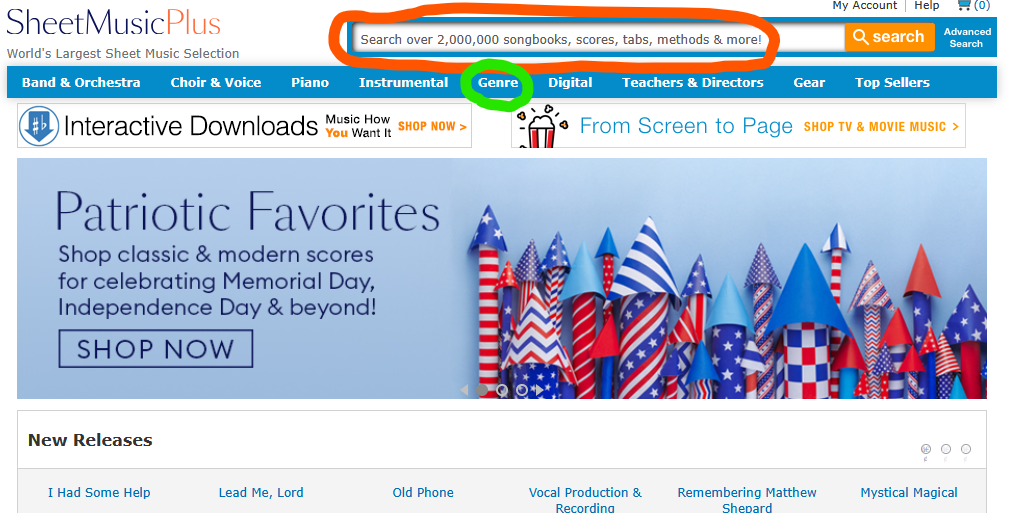The image size is (1013, 513).
Task: Click the Interactive Downloads banner title
Action: coord(191,127)
